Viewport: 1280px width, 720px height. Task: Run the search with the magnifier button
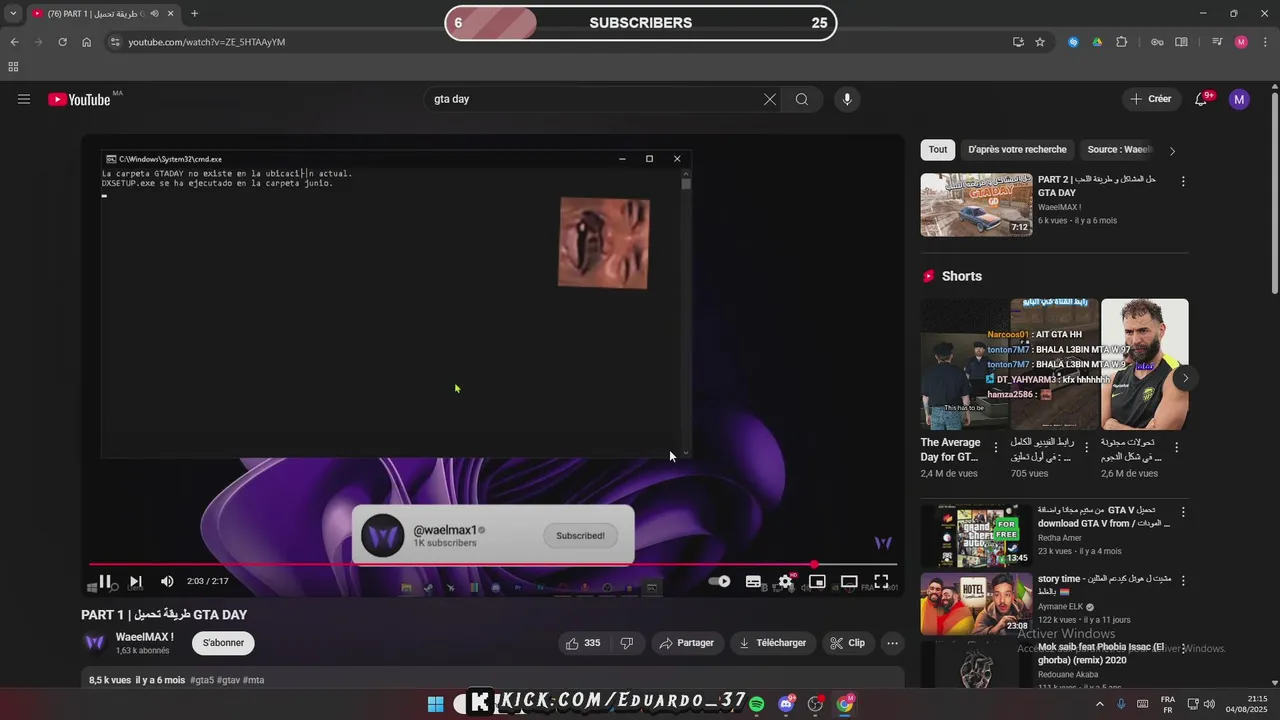coord(802,99)
